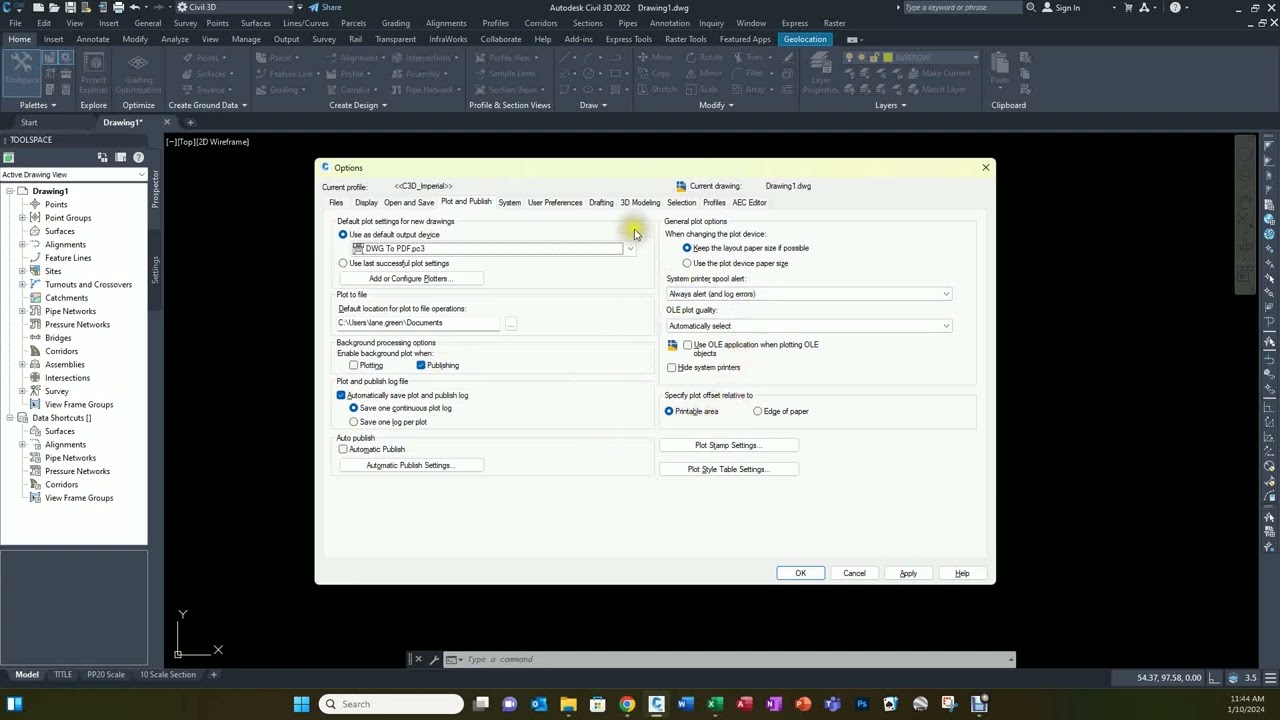Click the Toolspace help icon
The image size is (1280, 720).
coord(138,157)
